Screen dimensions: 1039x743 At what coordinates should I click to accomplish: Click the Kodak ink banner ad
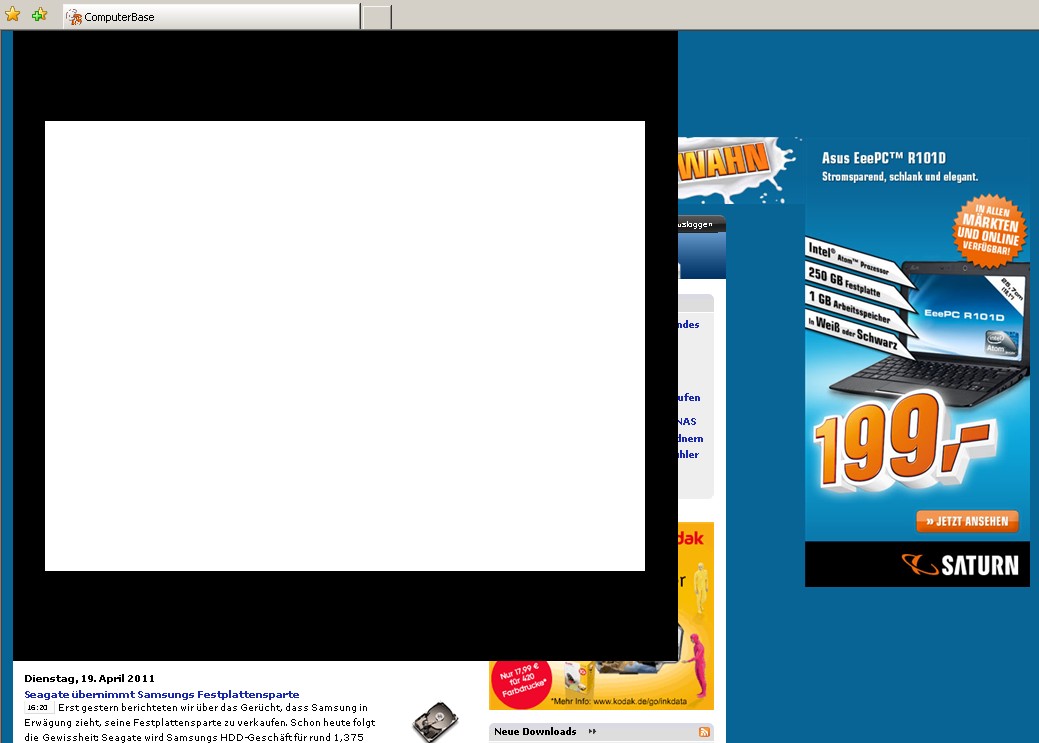[x=601, y=616]
